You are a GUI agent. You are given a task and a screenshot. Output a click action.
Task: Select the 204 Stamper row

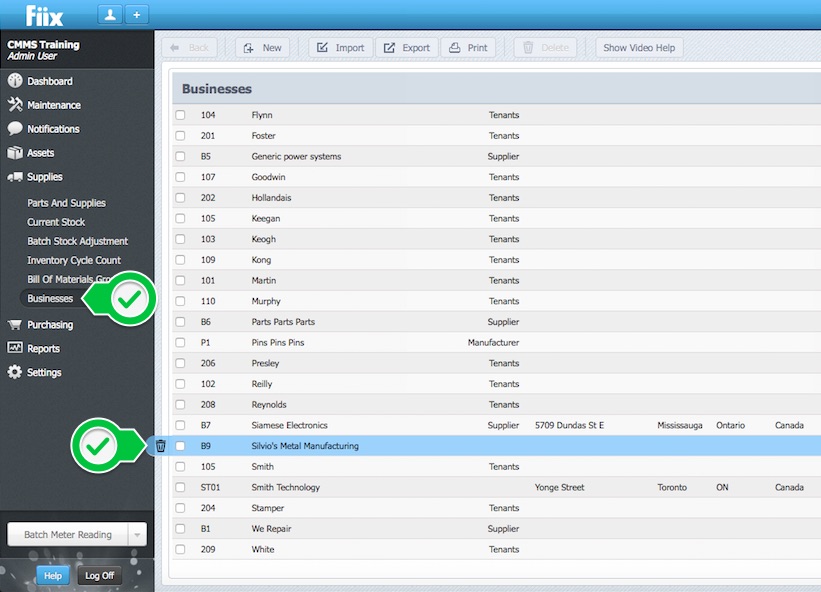496,508
